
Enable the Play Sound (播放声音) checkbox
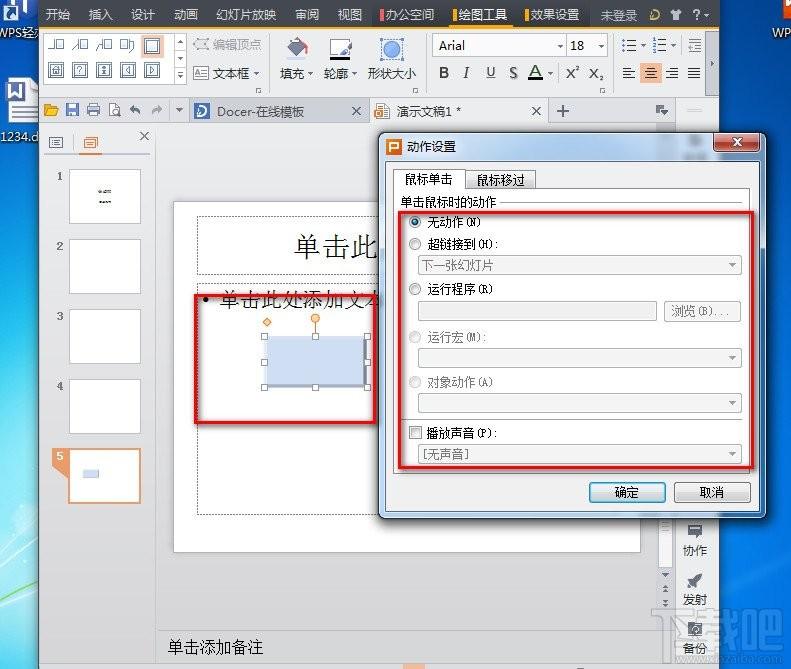[x=415, y=433]
